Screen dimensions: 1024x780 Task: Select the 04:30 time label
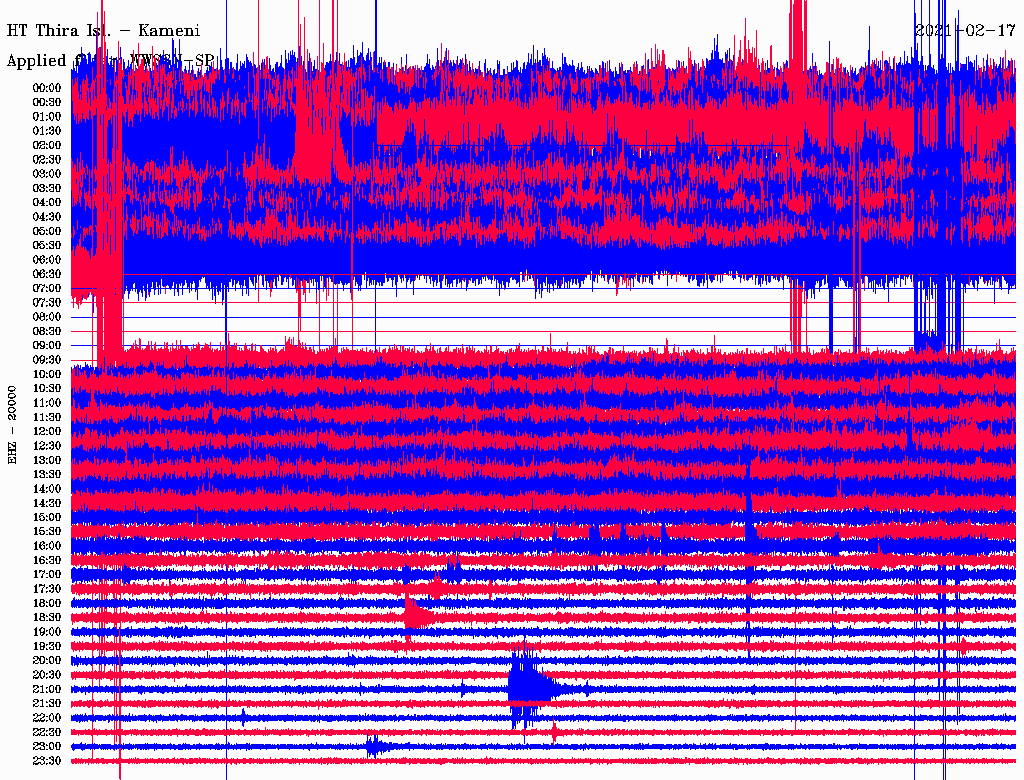pos(47,217)
